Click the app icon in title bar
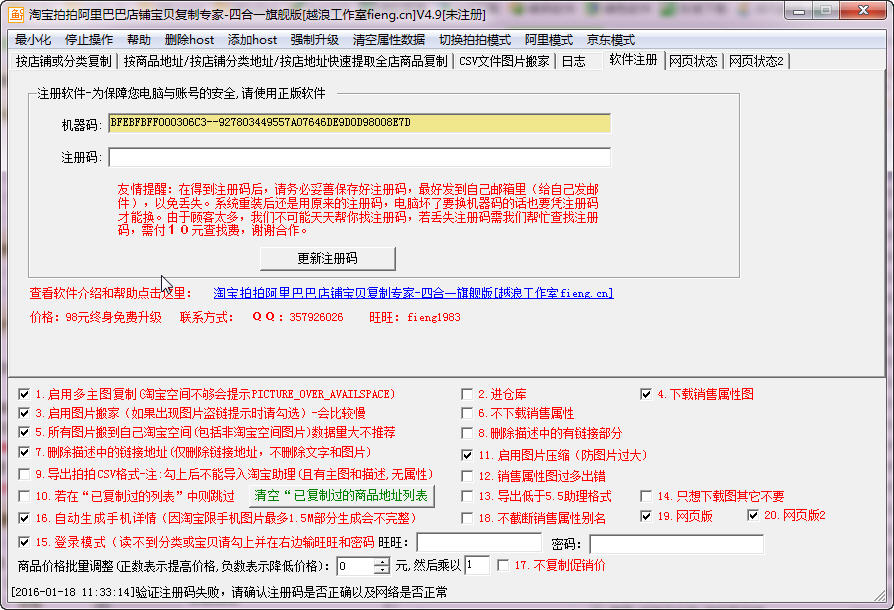The image size is (894, 610). [x=16, y=14]
